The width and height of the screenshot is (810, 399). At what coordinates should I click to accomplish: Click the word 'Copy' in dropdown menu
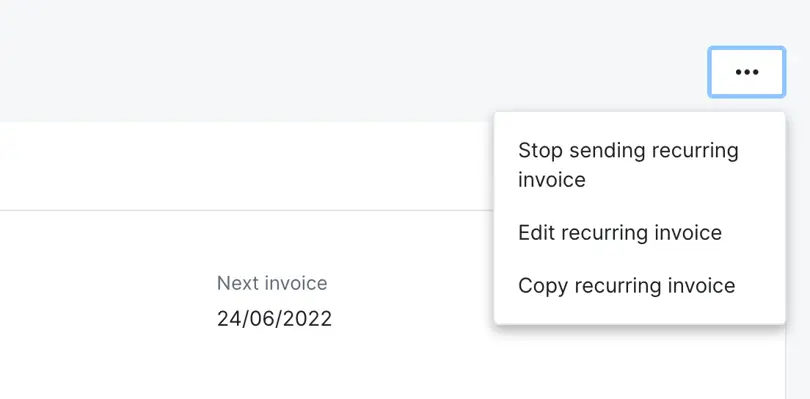(542, 286)
